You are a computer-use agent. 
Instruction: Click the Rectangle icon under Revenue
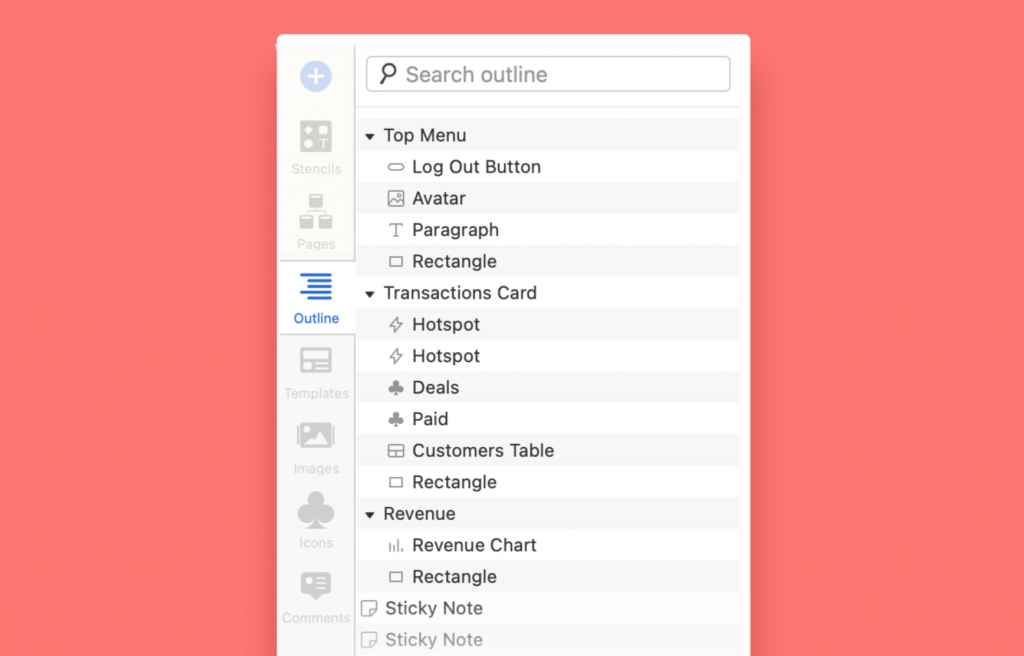pos(396,577)
